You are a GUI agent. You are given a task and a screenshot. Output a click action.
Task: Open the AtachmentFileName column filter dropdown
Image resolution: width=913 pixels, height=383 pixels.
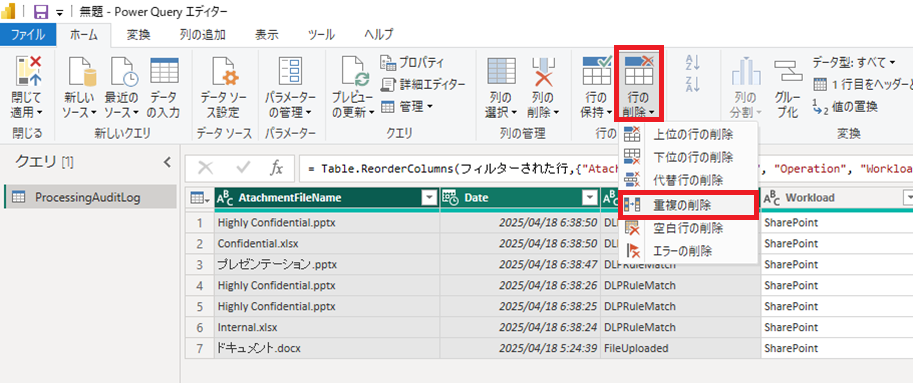429,198
